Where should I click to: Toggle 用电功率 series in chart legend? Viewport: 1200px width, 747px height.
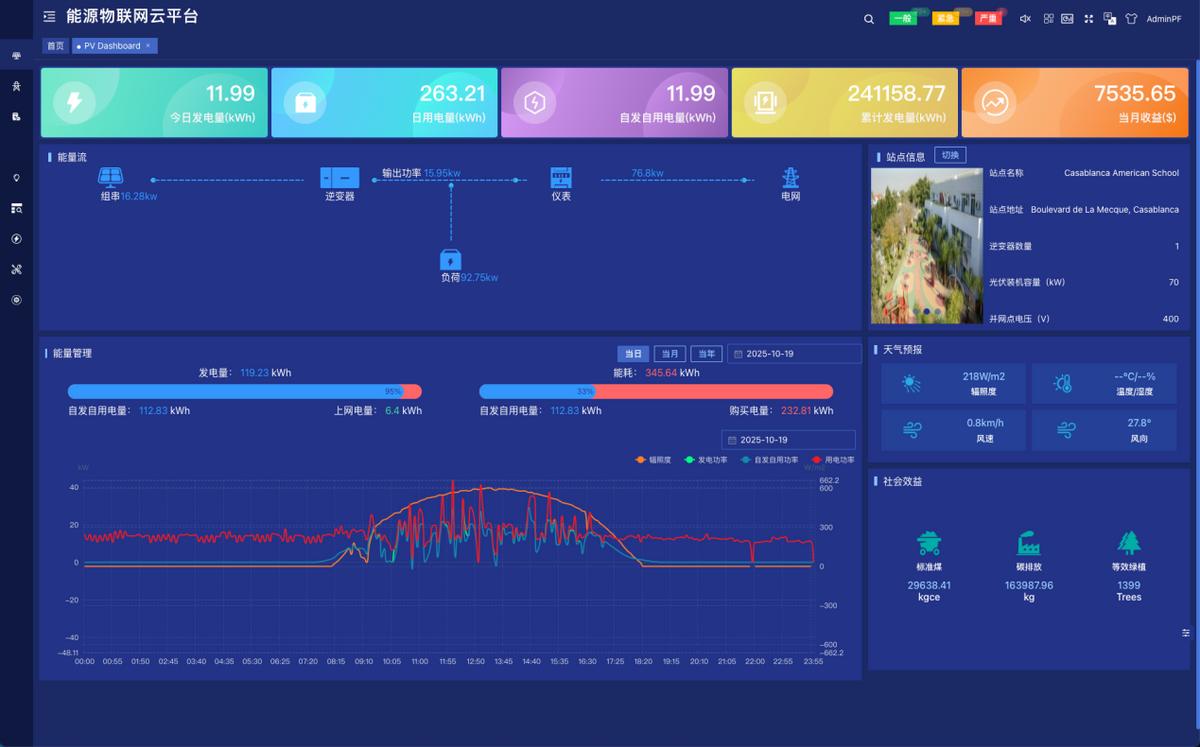click(832, 460)
